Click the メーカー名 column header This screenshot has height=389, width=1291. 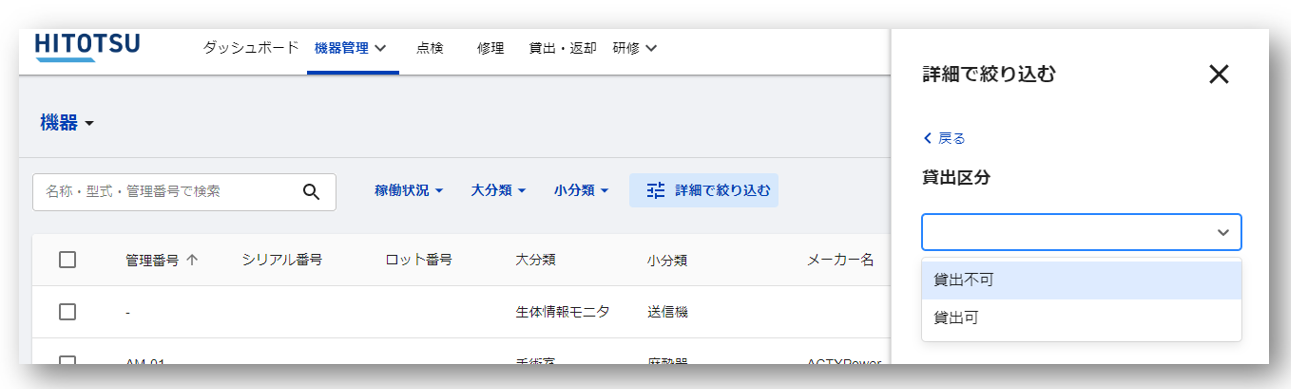(x=841, y=260)
